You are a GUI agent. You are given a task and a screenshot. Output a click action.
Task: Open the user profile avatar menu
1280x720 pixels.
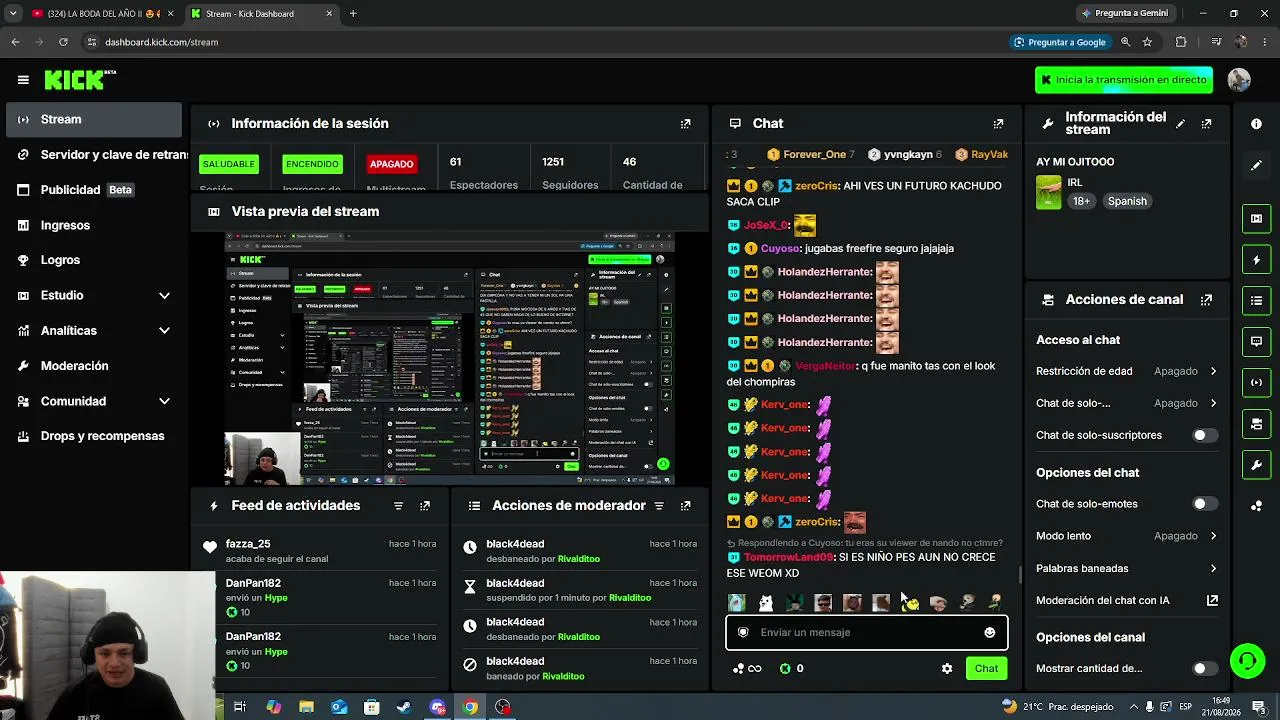[x=1239, y=80]
